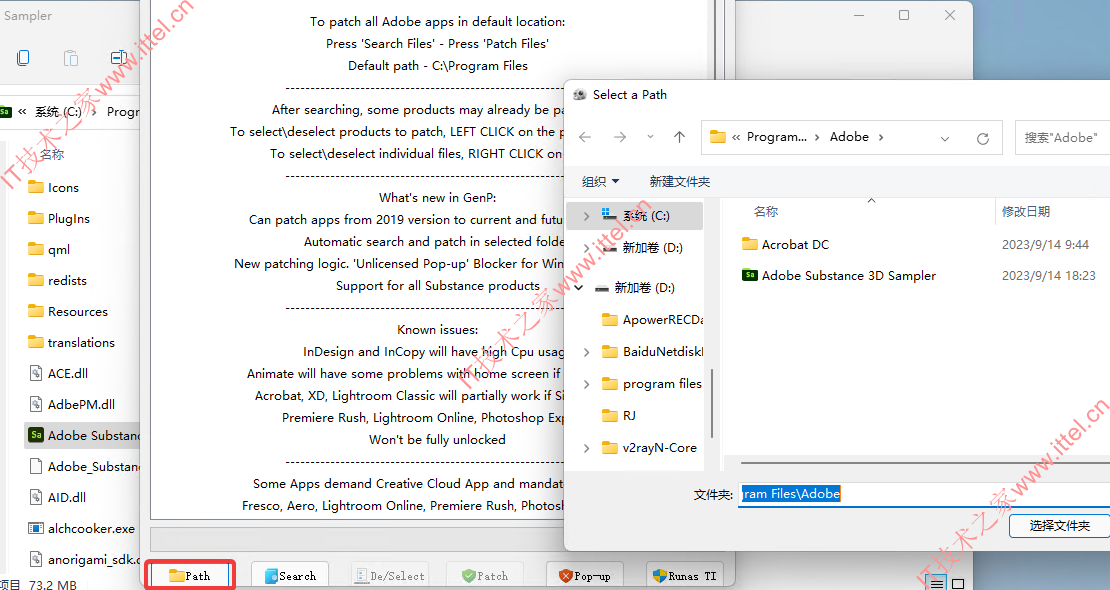Click the folder icon in dialog address bar
This screenshot has height=590, width=1110.
pos(718,137)
